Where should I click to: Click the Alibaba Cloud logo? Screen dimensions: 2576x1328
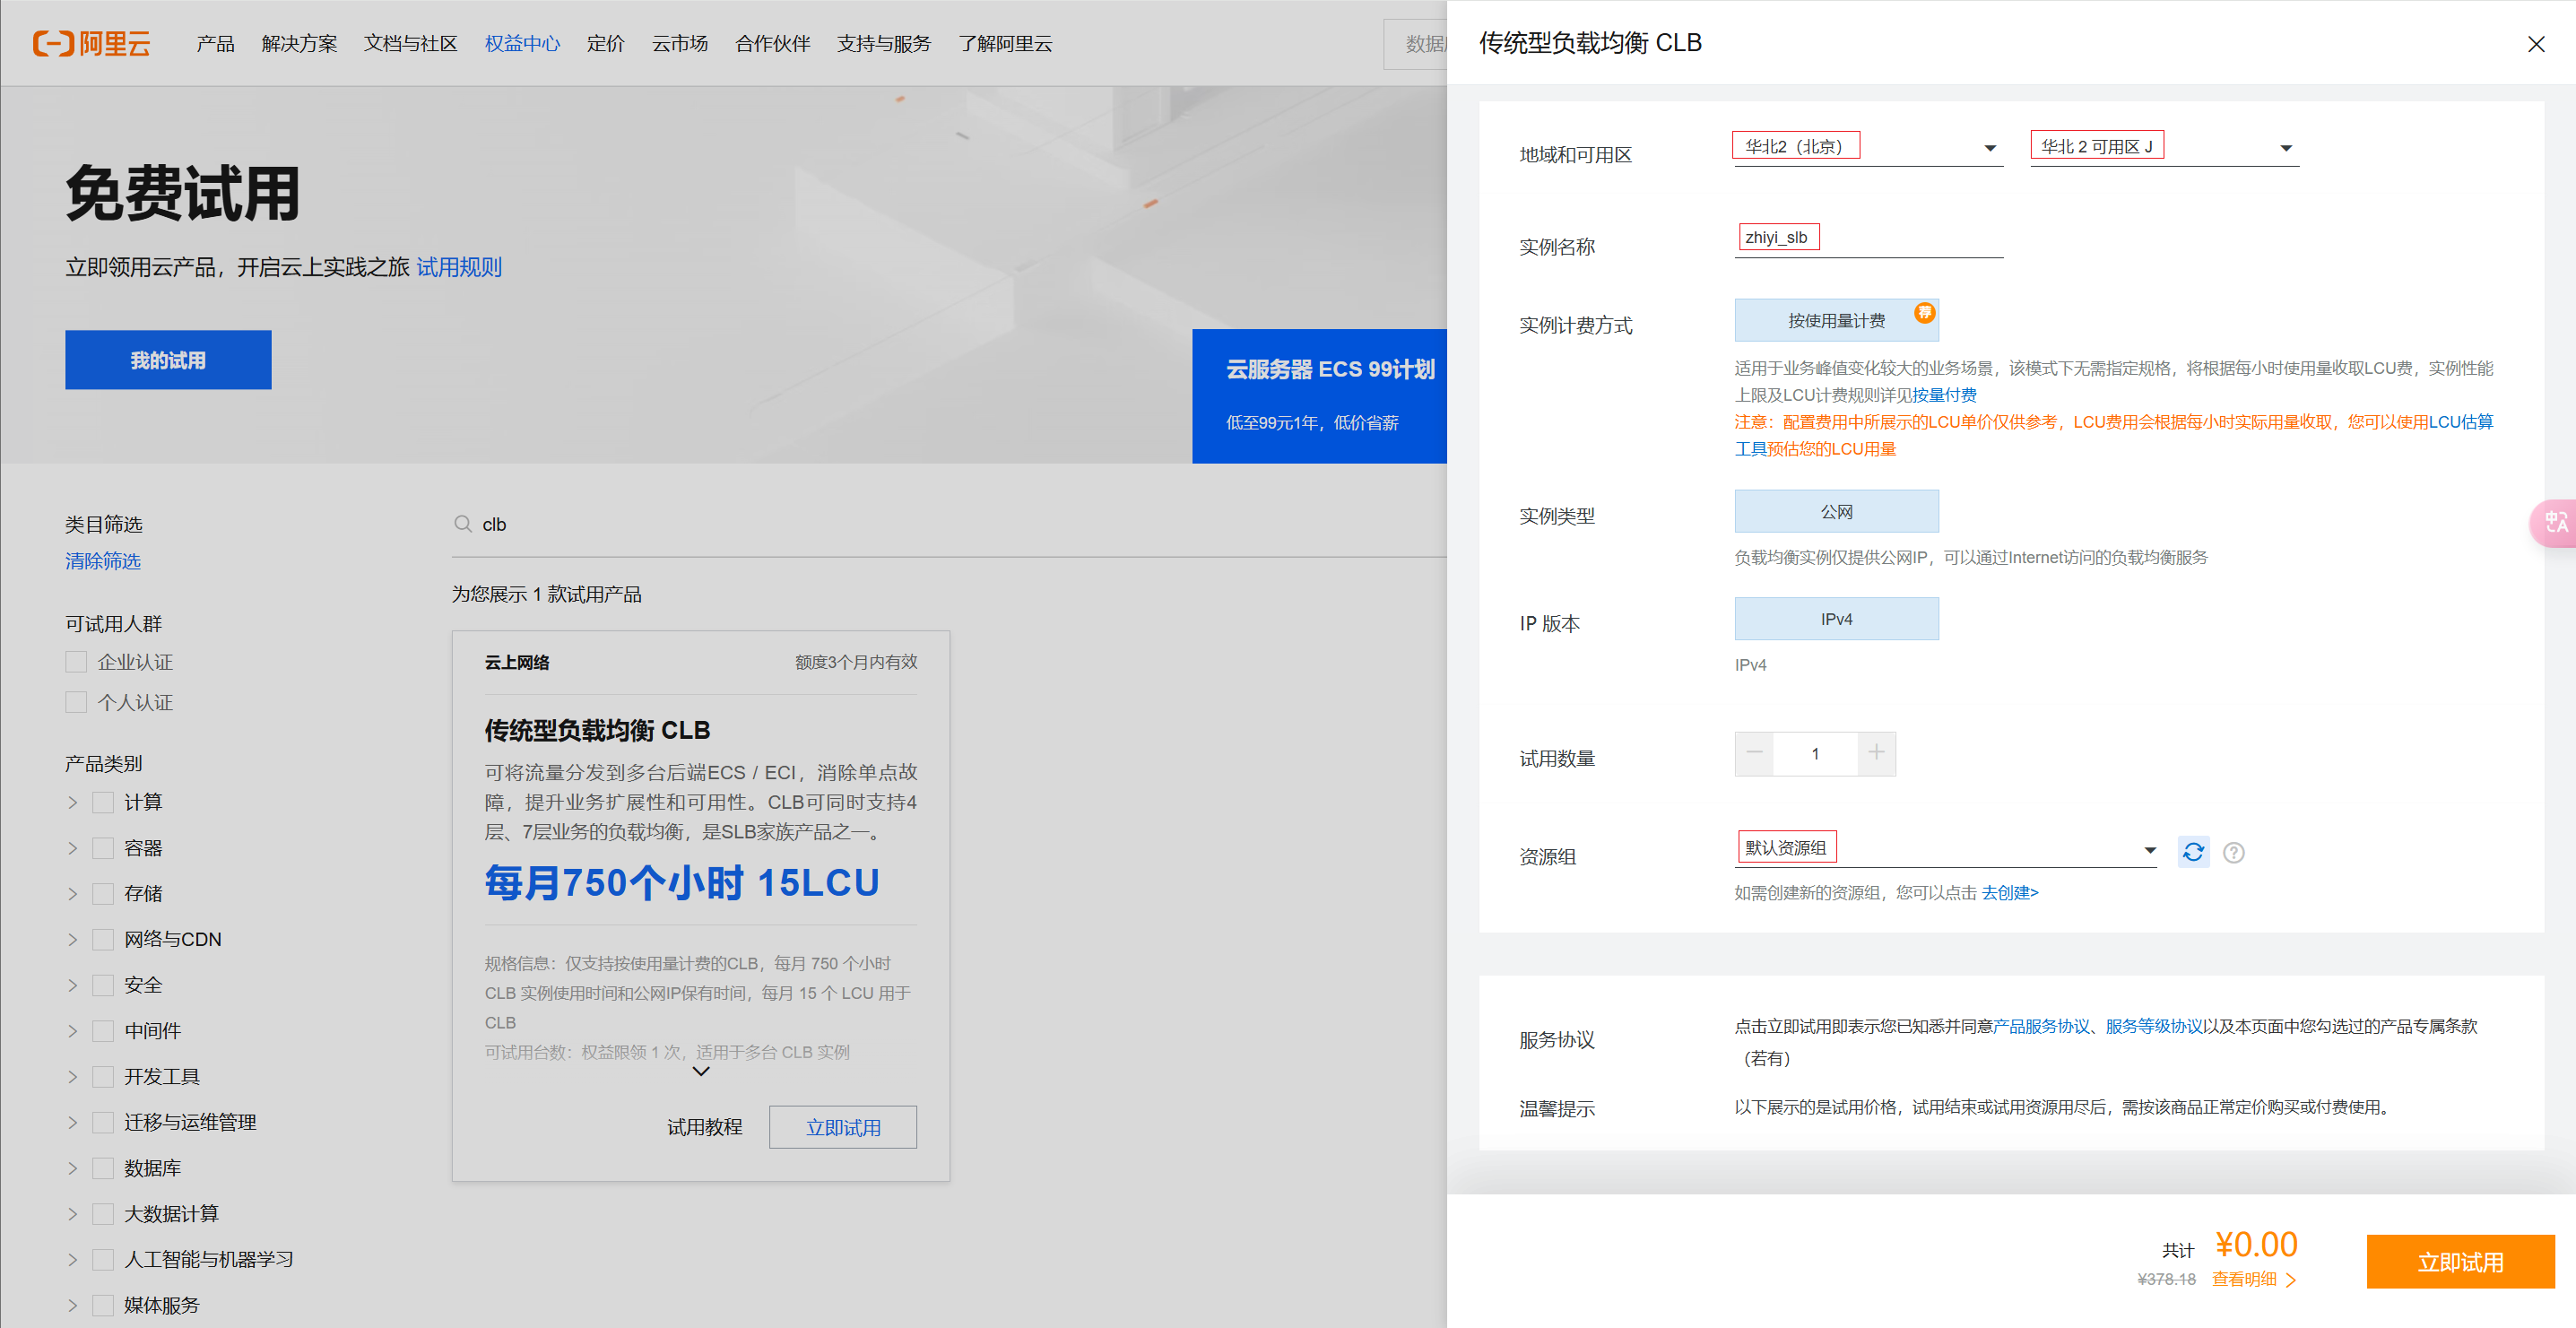[92, 43]
